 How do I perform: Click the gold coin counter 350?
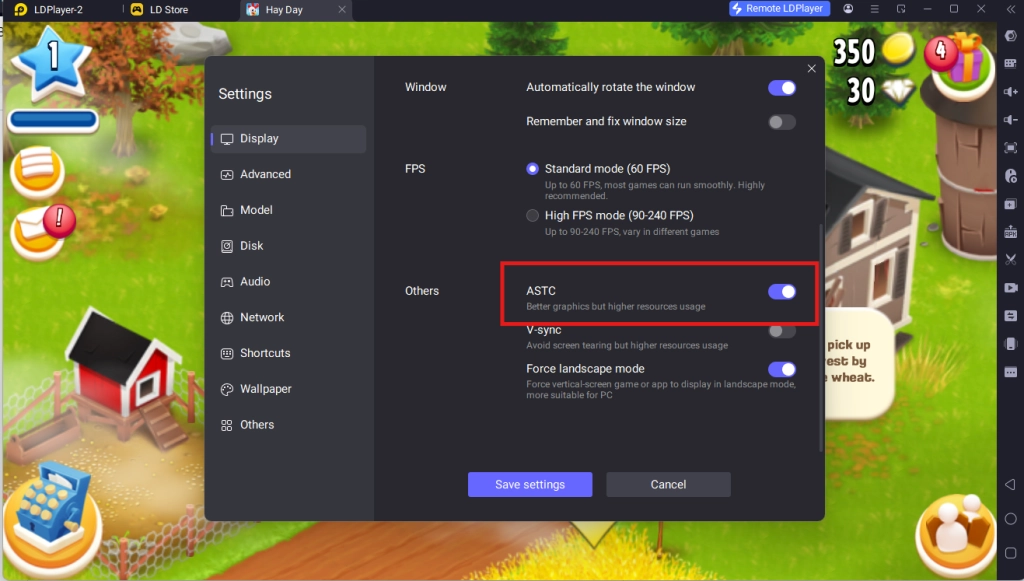click(872, 52)
